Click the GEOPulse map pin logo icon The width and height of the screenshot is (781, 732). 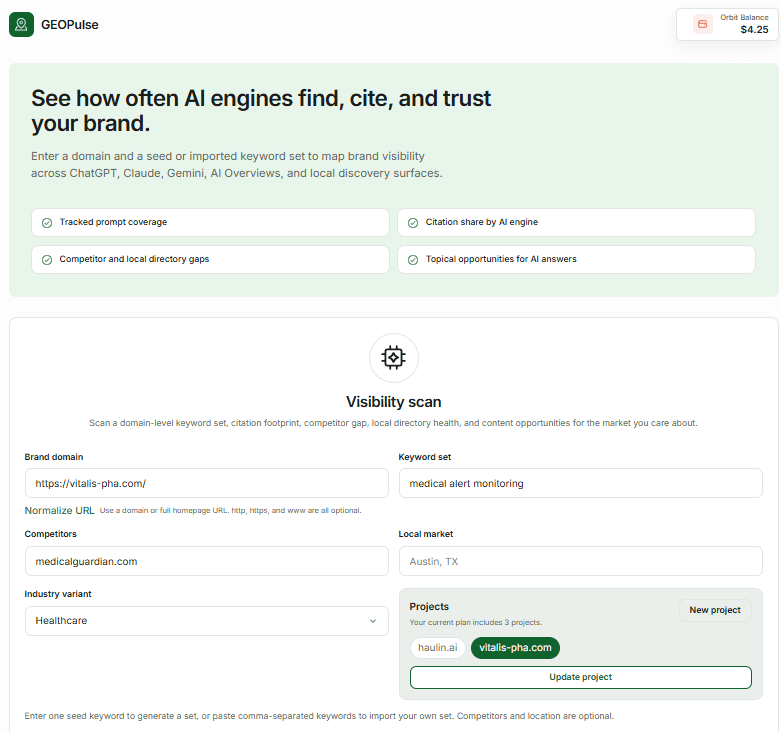coord(21,24)
